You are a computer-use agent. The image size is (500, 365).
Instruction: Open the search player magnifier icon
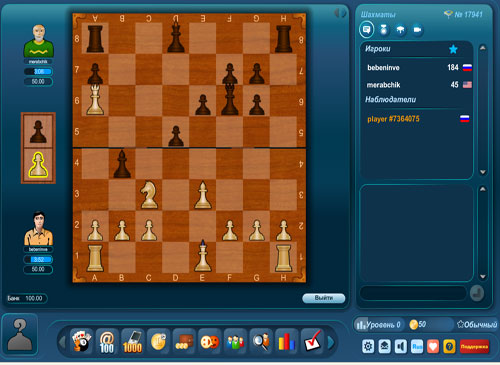[261, 341]
